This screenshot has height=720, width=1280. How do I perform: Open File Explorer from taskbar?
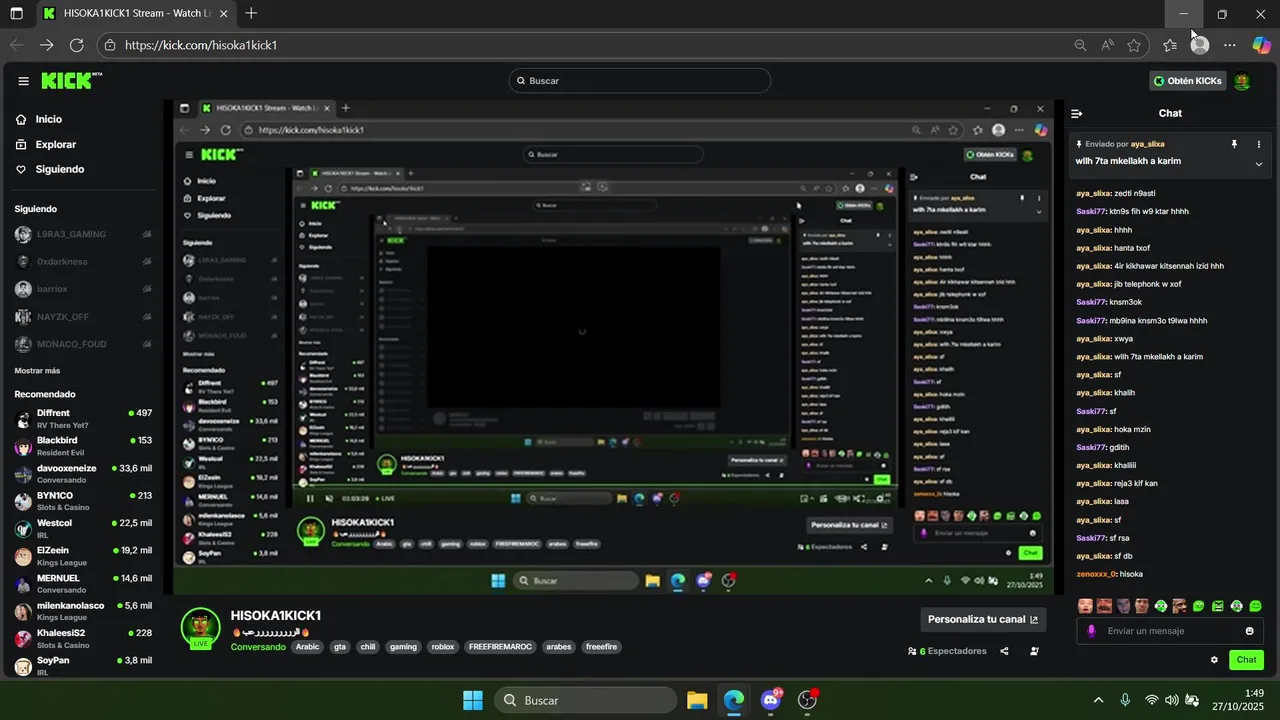point(697,700)
